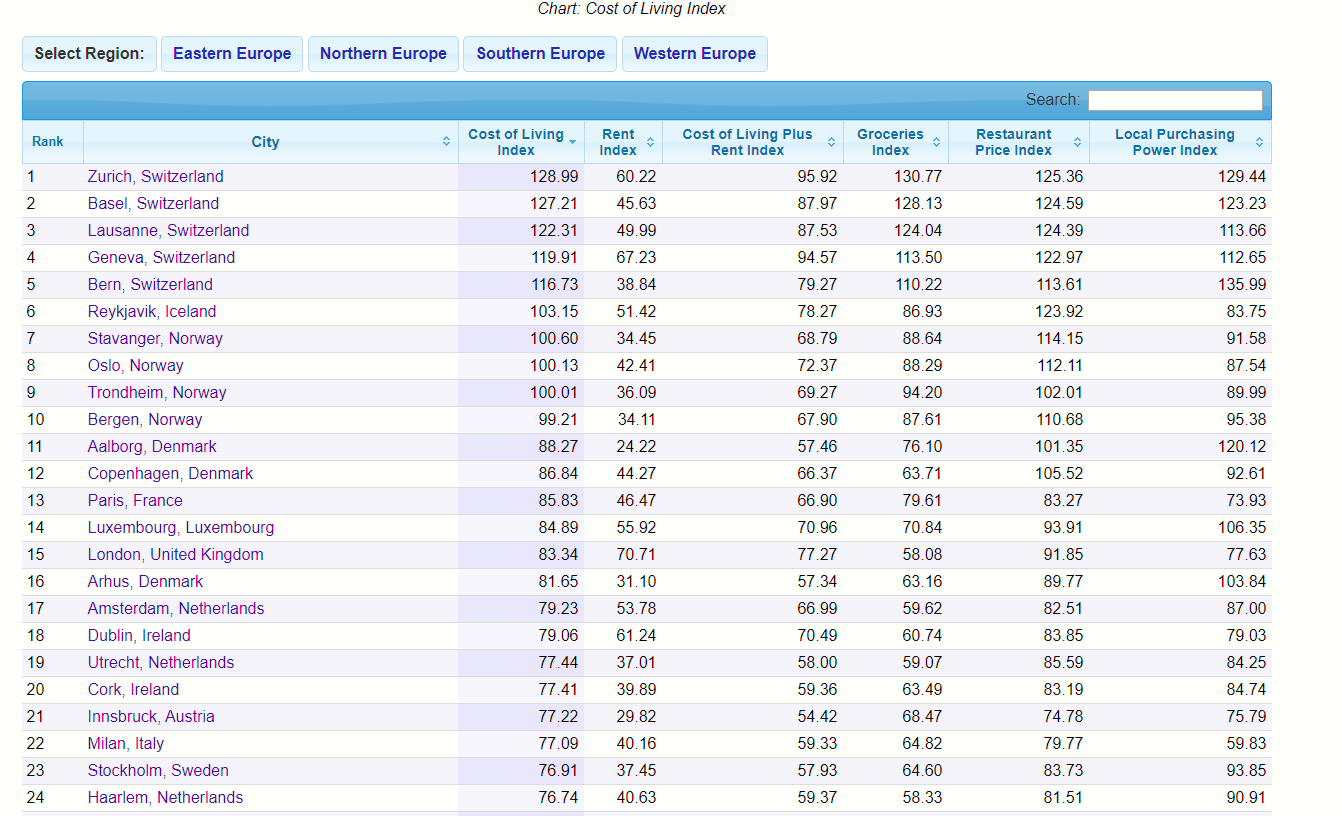Viewport: 1342px width, 816px height.
Task: Switch to Northern Europe region
Action: pos(383,54)
